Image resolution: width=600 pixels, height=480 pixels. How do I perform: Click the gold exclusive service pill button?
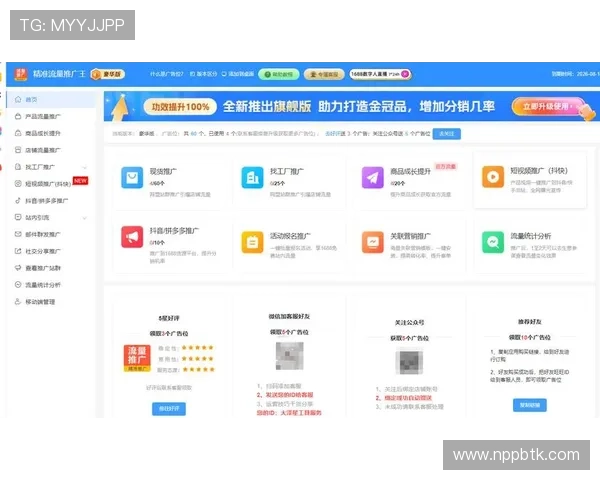point(324,74)
